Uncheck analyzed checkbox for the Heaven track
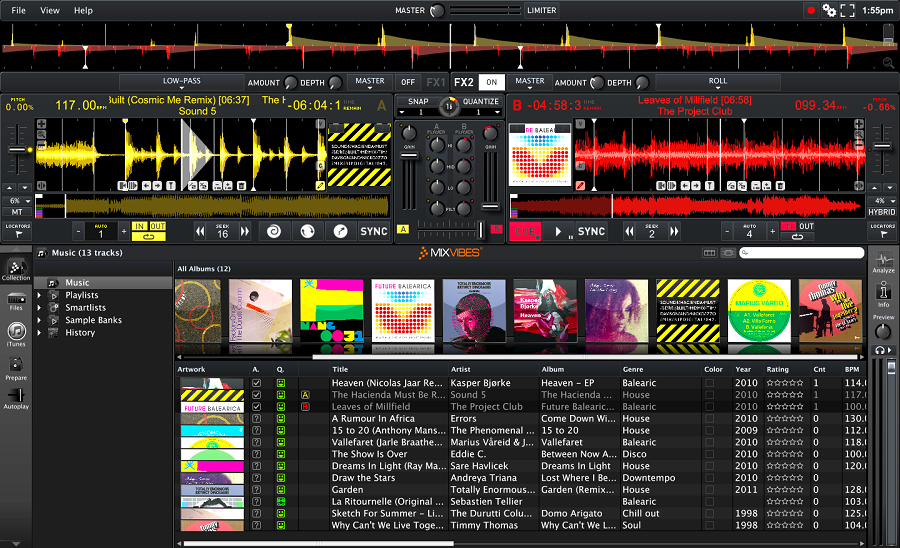The image size is (900, 548). point(257,383)
